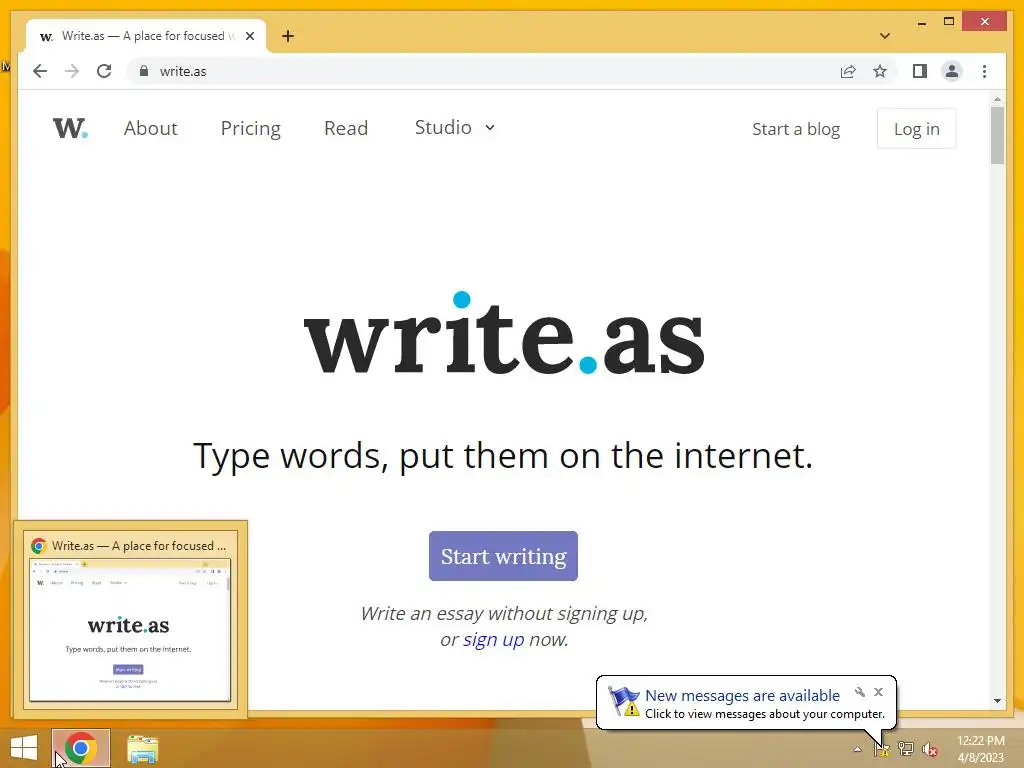Click the Start writing button
Image resolution: width=1024 pixels, height=768 pixels.
pos(504,556)
